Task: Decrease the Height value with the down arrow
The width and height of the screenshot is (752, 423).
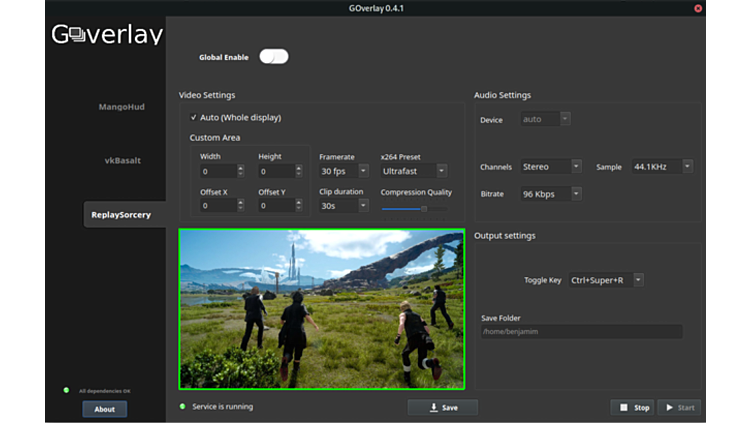Action: coord(298,175)
